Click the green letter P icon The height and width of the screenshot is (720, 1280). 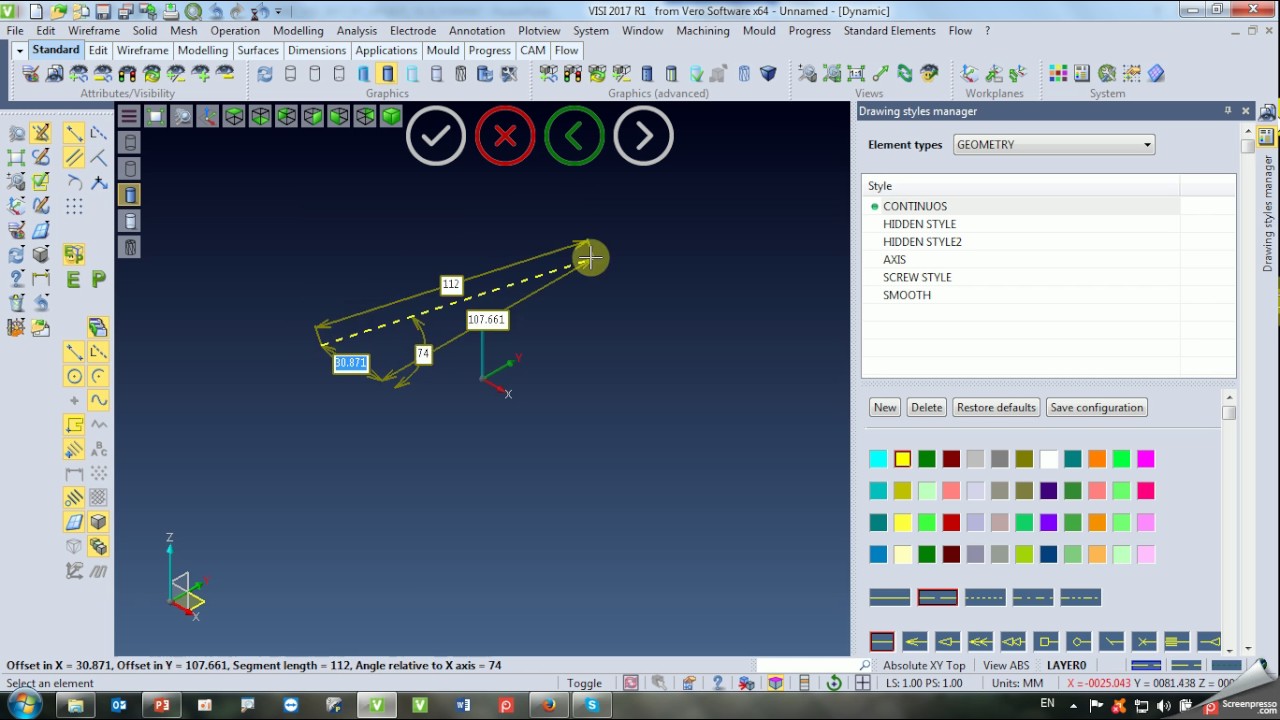tap(98, 280)
